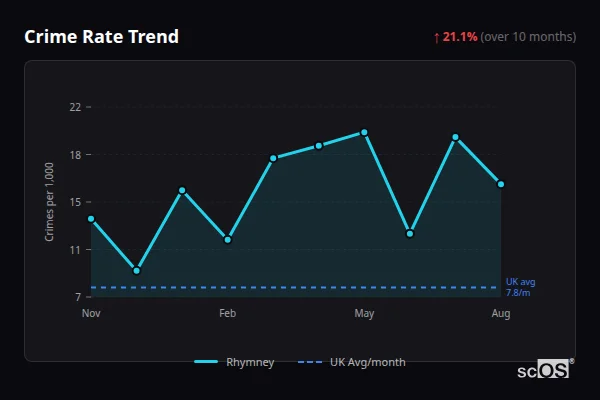Click the Nov x-axis label
Viewport: 600px width, 400px height.
click(x=91, y=313)
